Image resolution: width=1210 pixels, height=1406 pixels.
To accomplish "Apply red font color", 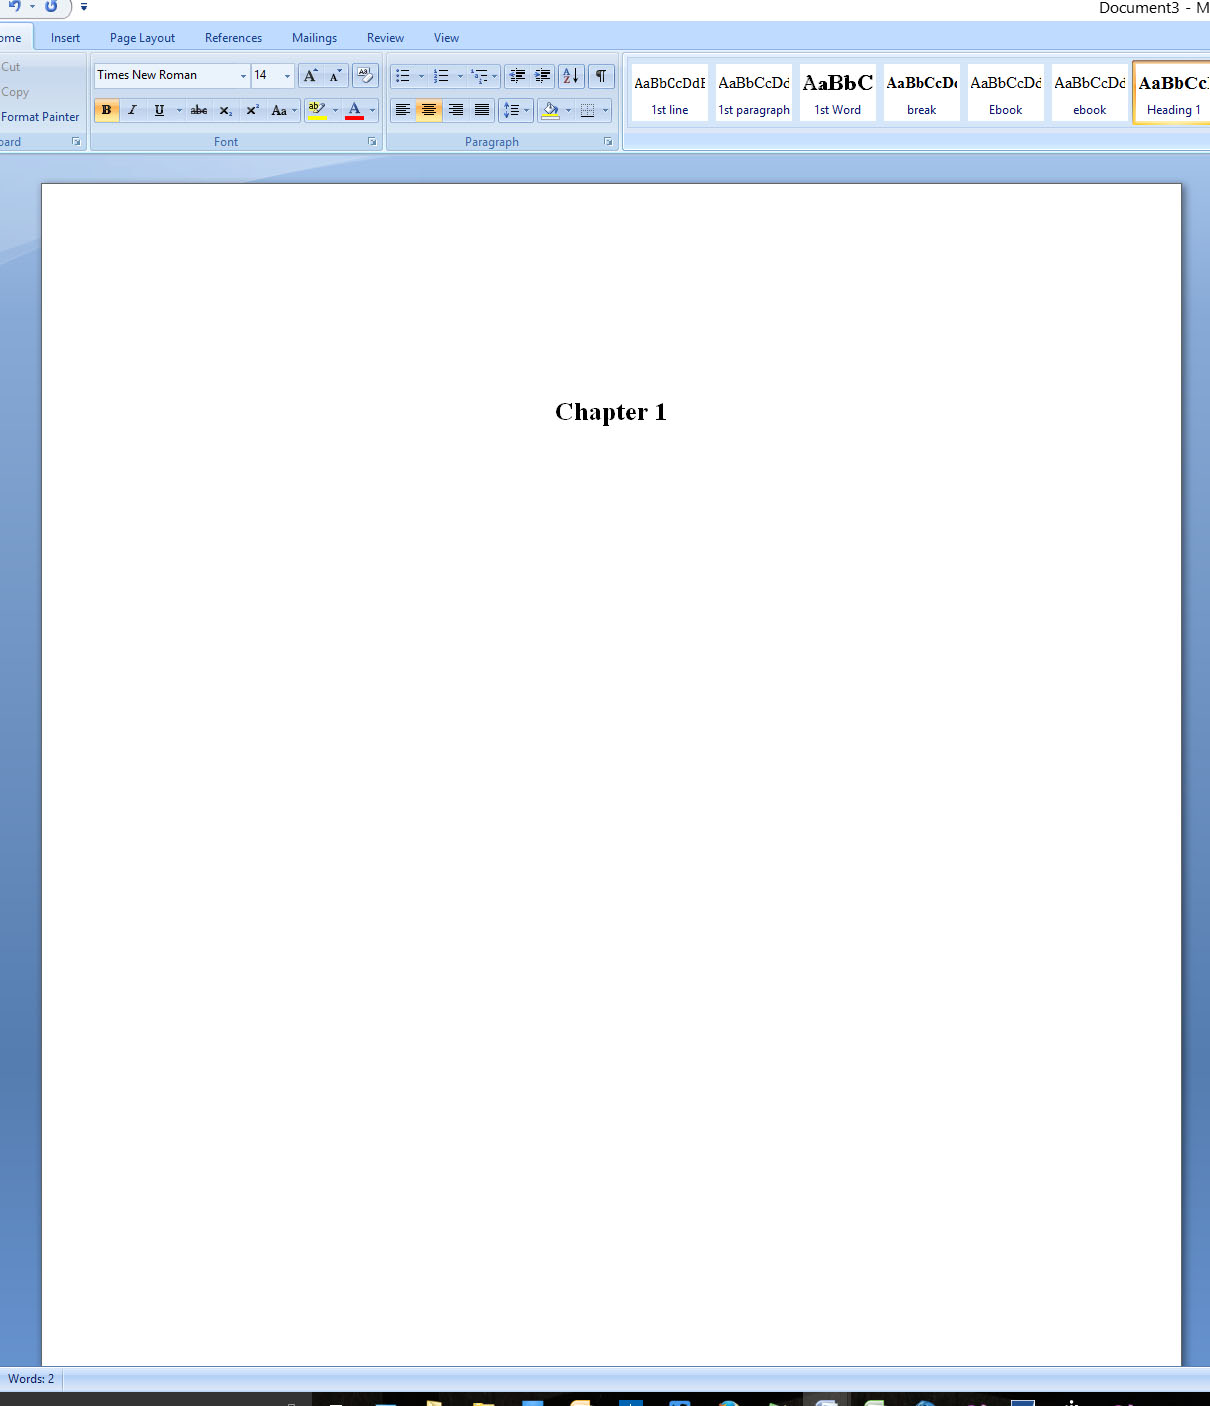I will pos(354,110).
